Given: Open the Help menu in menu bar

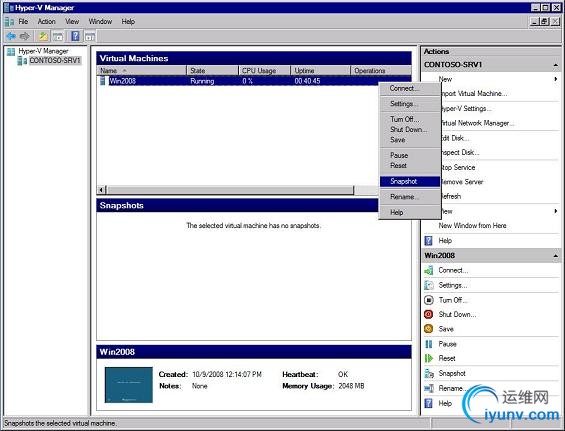Looking at the screenshot, I should pyautogui.click(x=128, y=22).
